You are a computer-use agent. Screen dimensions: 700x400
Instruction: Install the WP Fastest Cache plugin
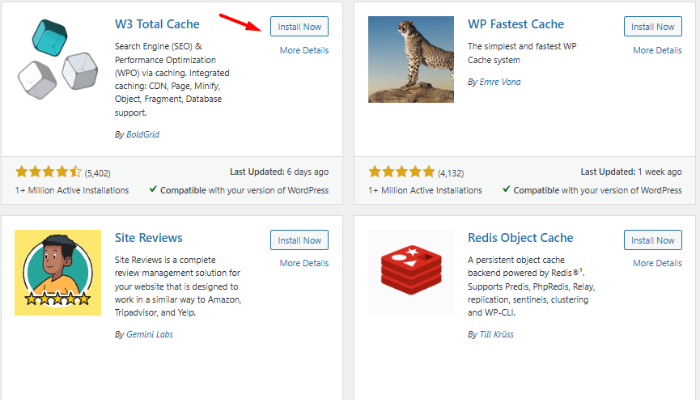point(652,26)
